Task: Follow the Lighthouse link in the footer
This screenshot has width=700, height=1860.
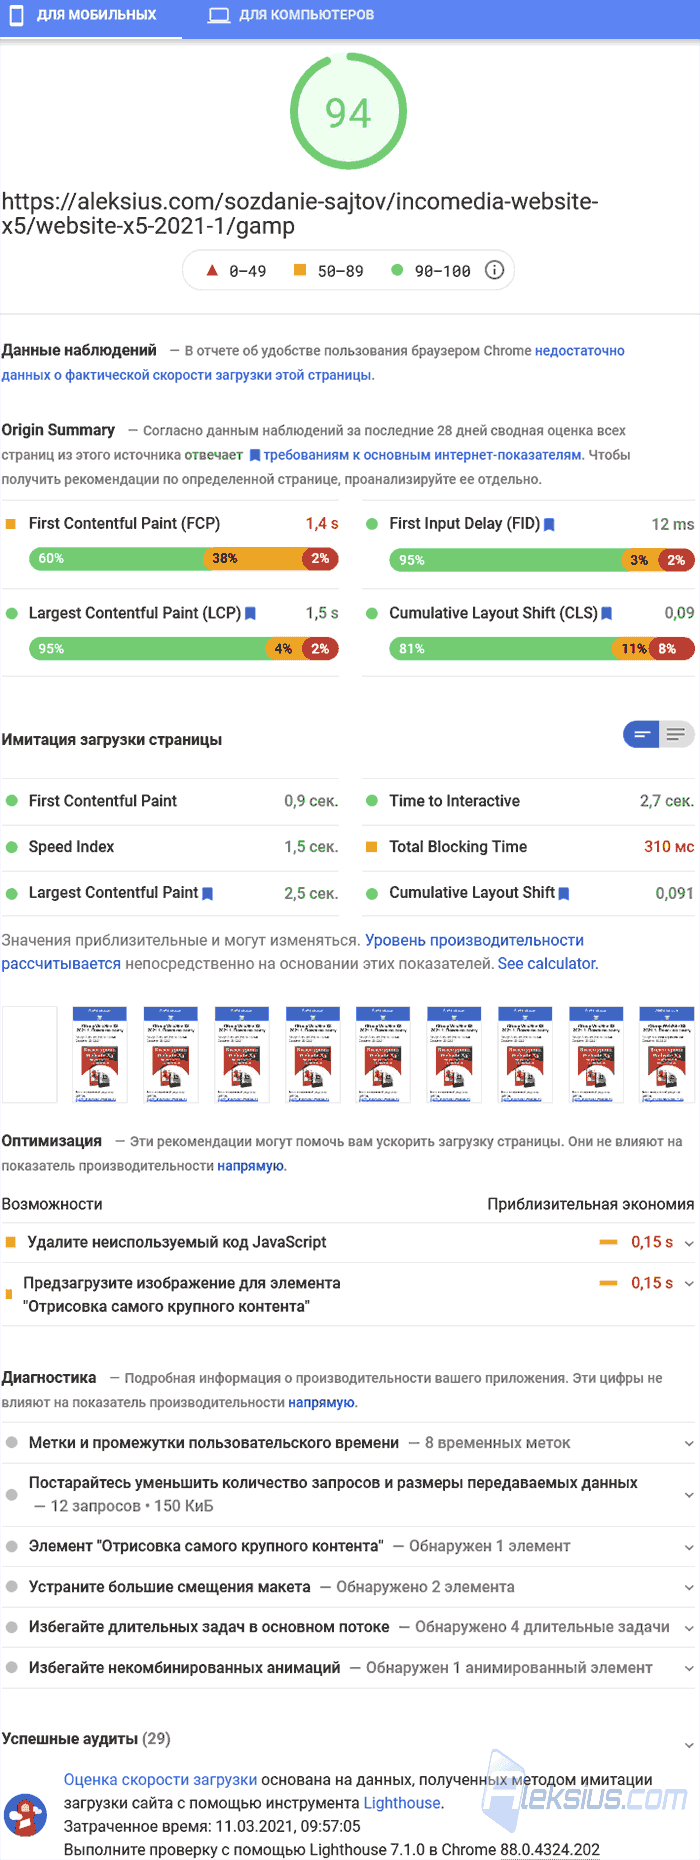Action: [402, 1803]
